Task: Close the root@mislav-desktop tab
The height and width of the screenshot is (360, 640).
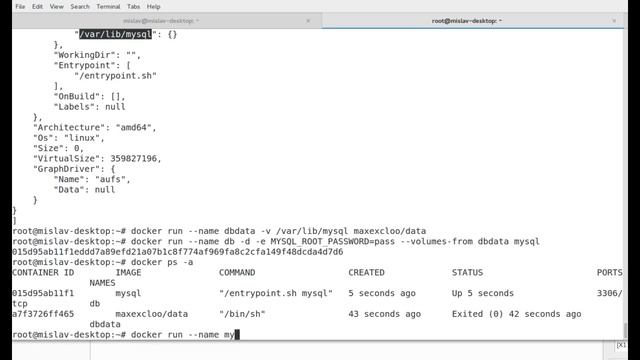Action: click(614, 21)
